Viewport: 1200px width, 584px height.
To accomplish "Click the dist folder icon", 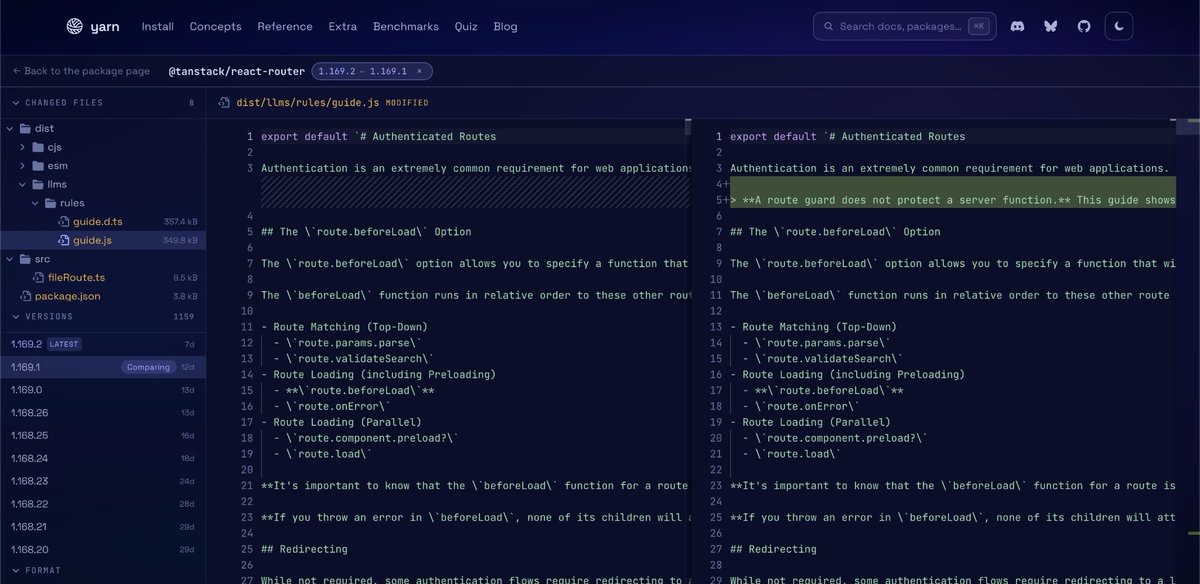I will coord(26,129).
